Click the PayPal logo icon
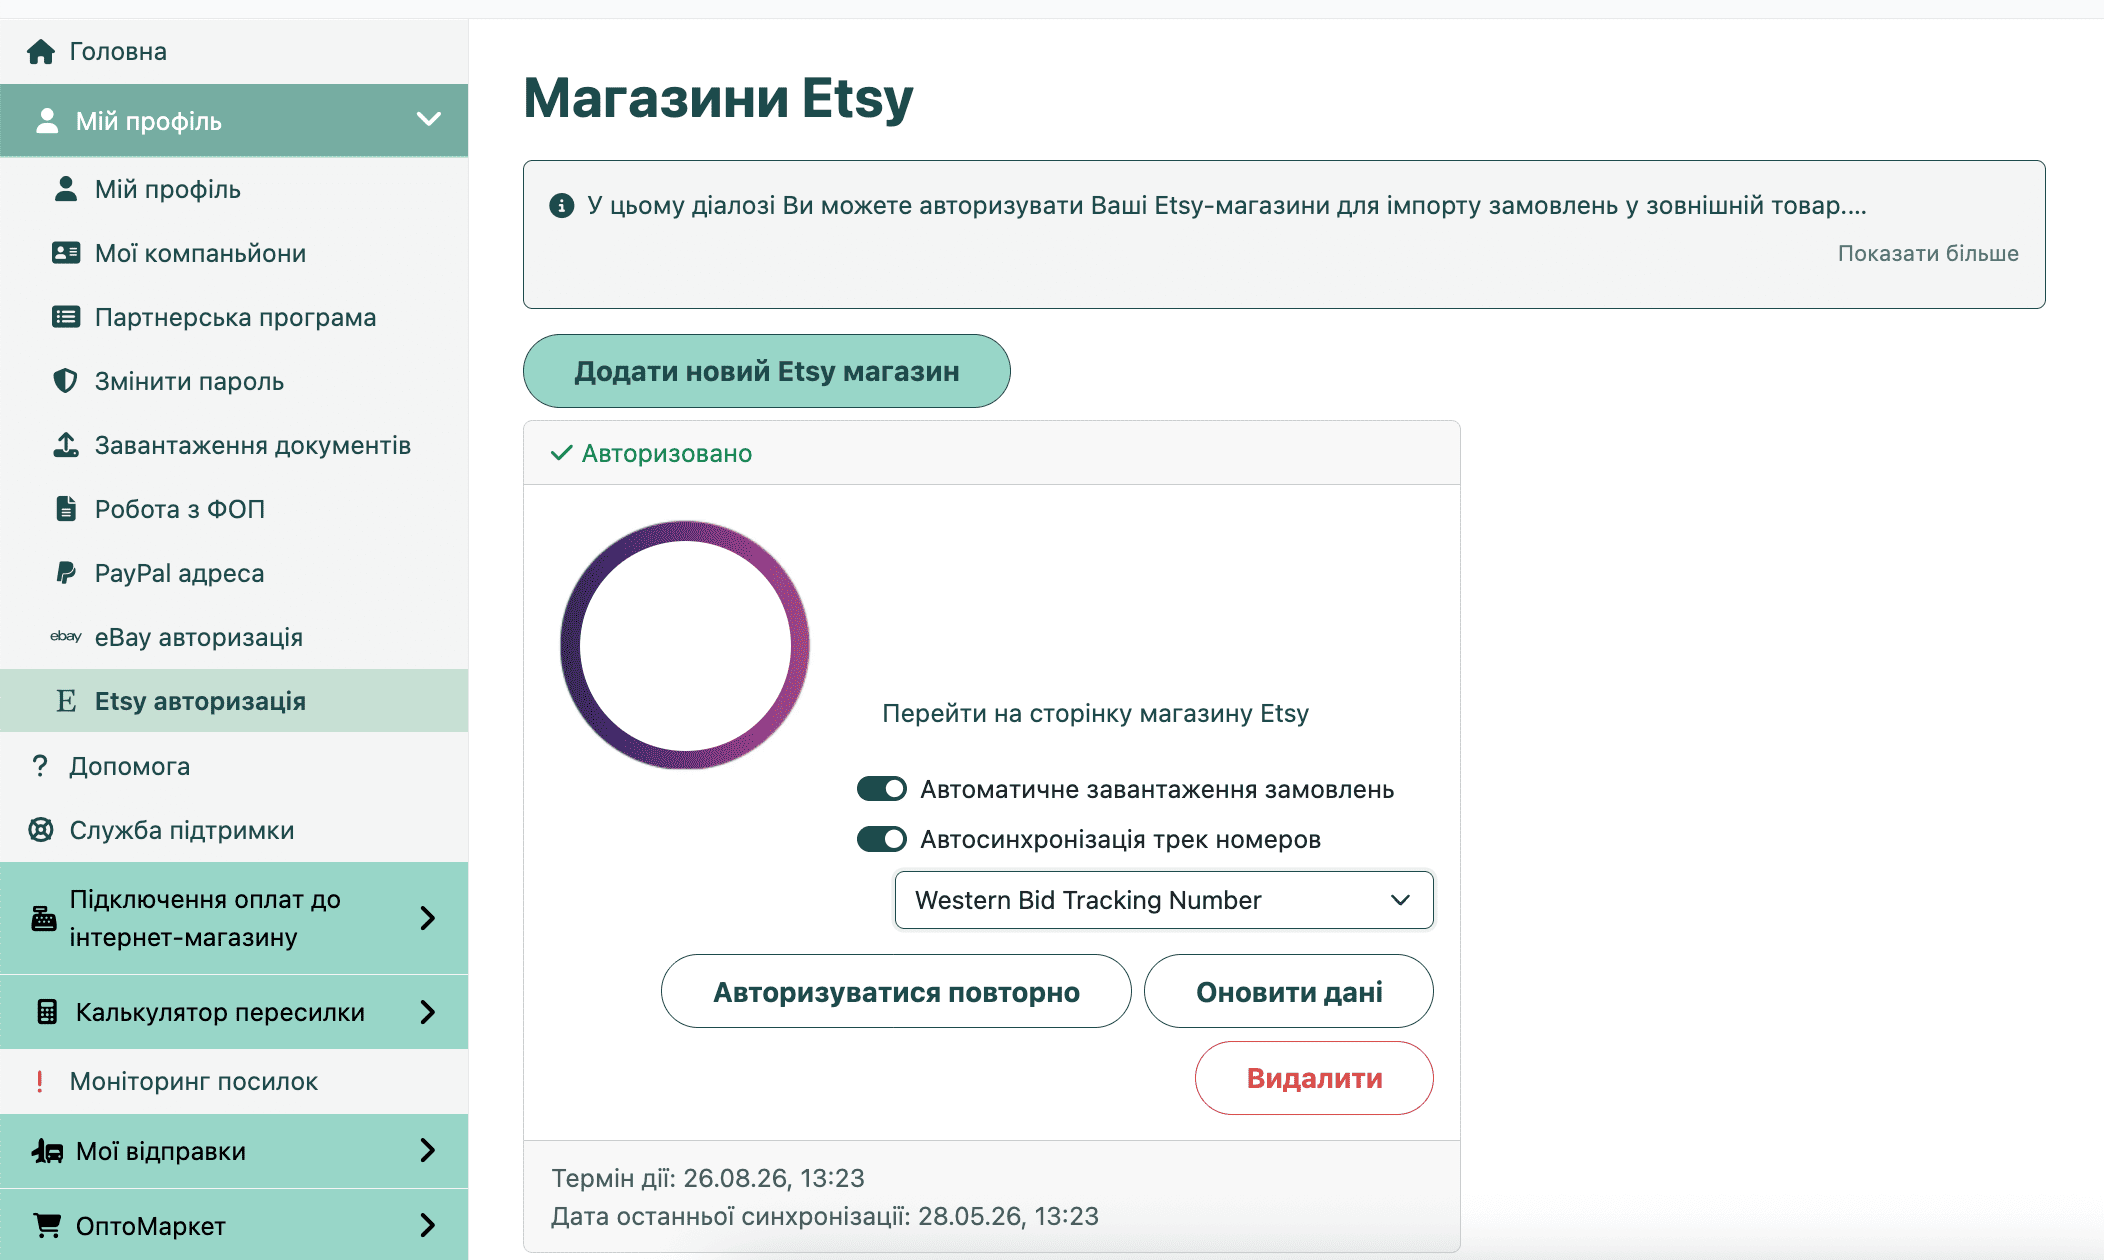Image resolution: width=2104 pixels, height=1260 pixels. point(66,573)
